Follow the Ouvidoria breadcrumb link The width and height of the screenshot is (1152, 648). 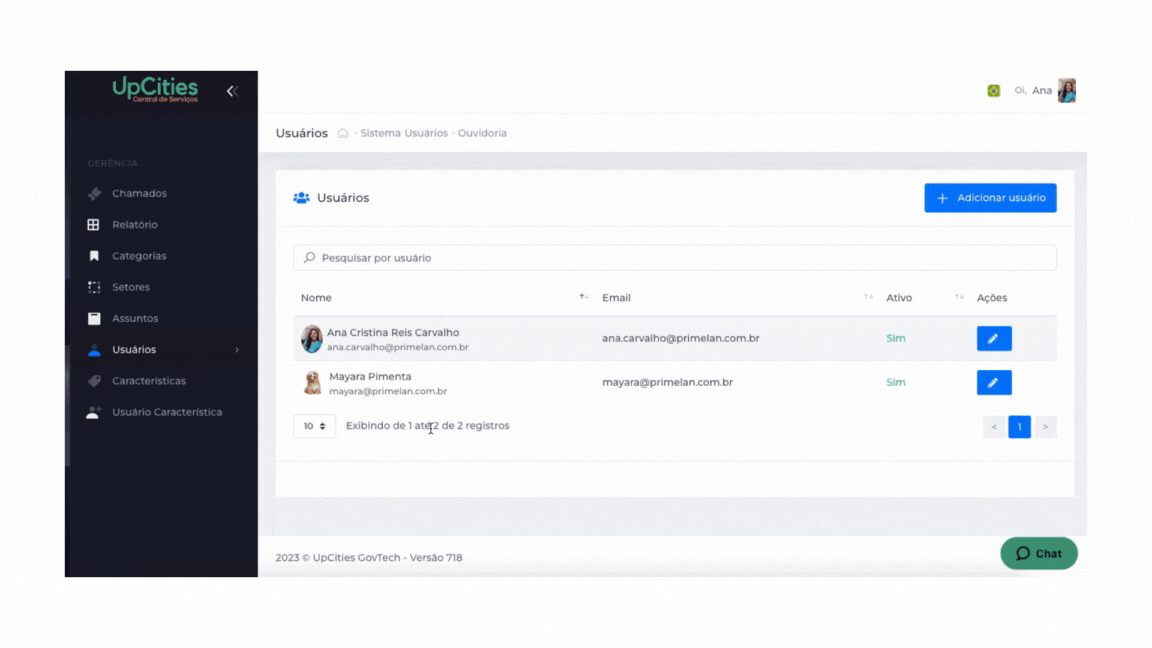click(x=482, y=133)
